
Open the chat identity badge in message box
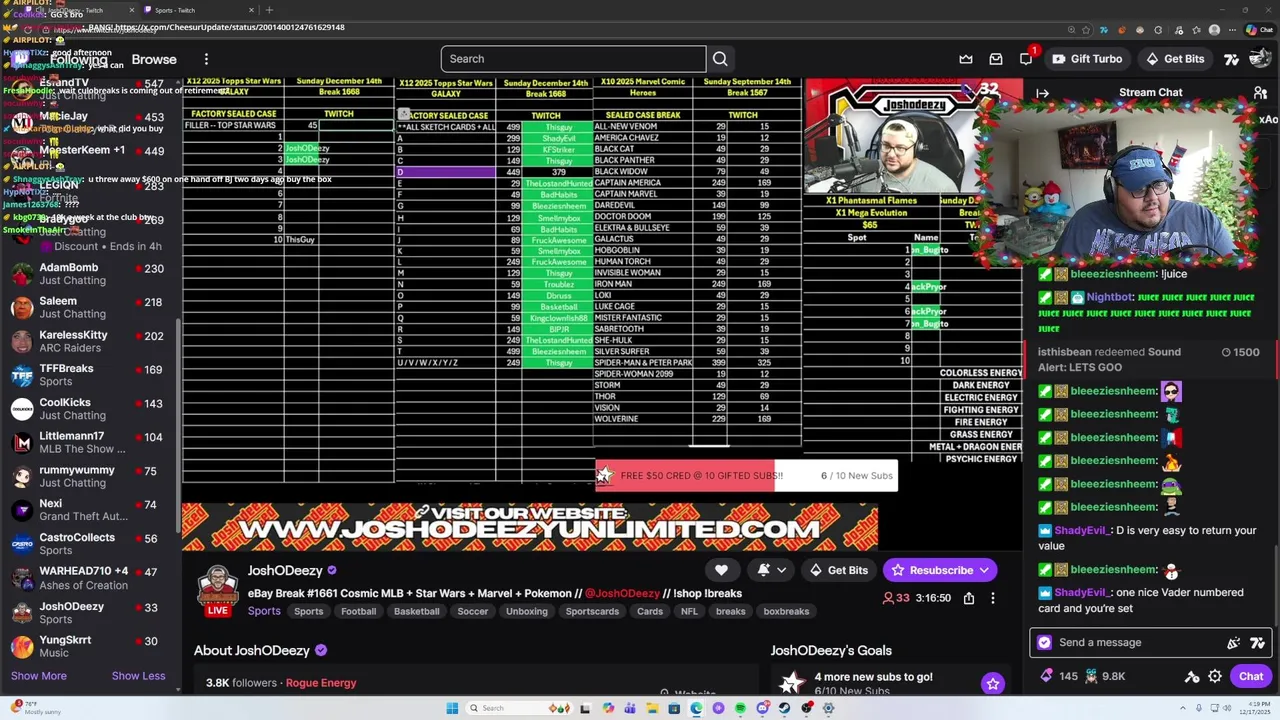1045,642
